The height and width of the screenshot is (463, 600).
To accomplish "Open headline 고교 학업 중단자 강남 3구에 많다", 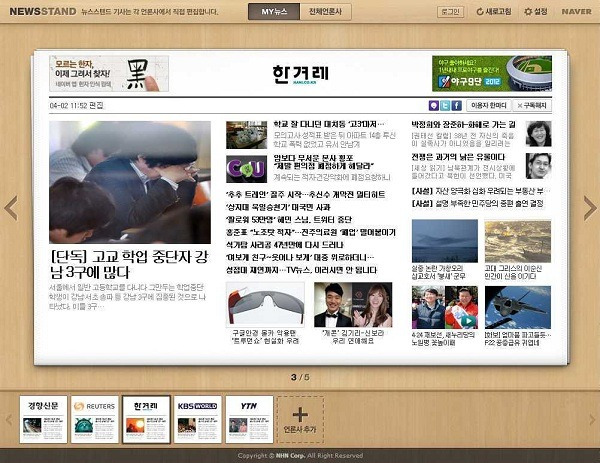I will (x=129, y=264).
